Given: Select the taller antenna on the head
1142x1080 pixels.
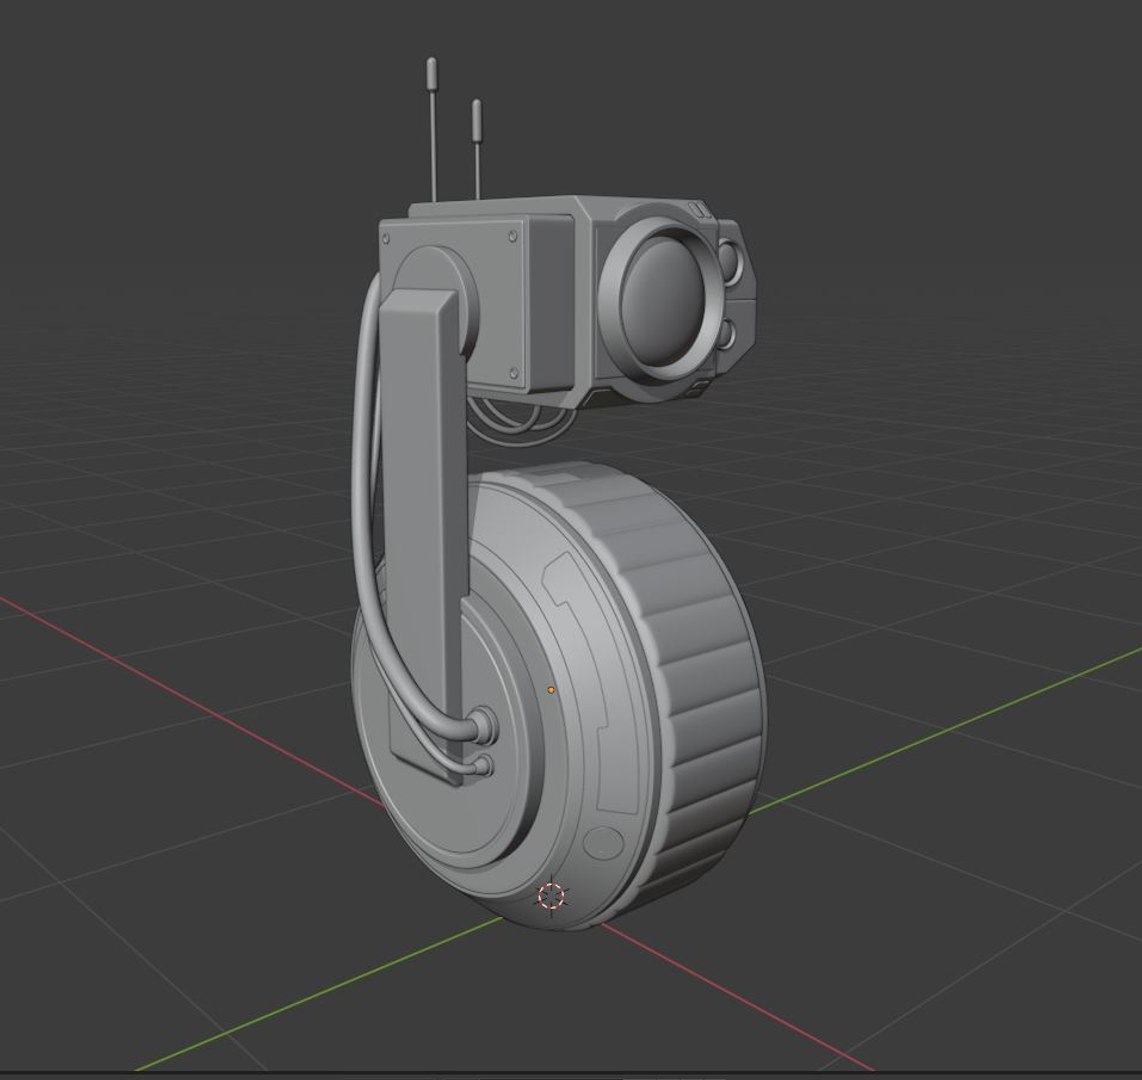Looking at the screenshot, I should click(x=433, y=129).
